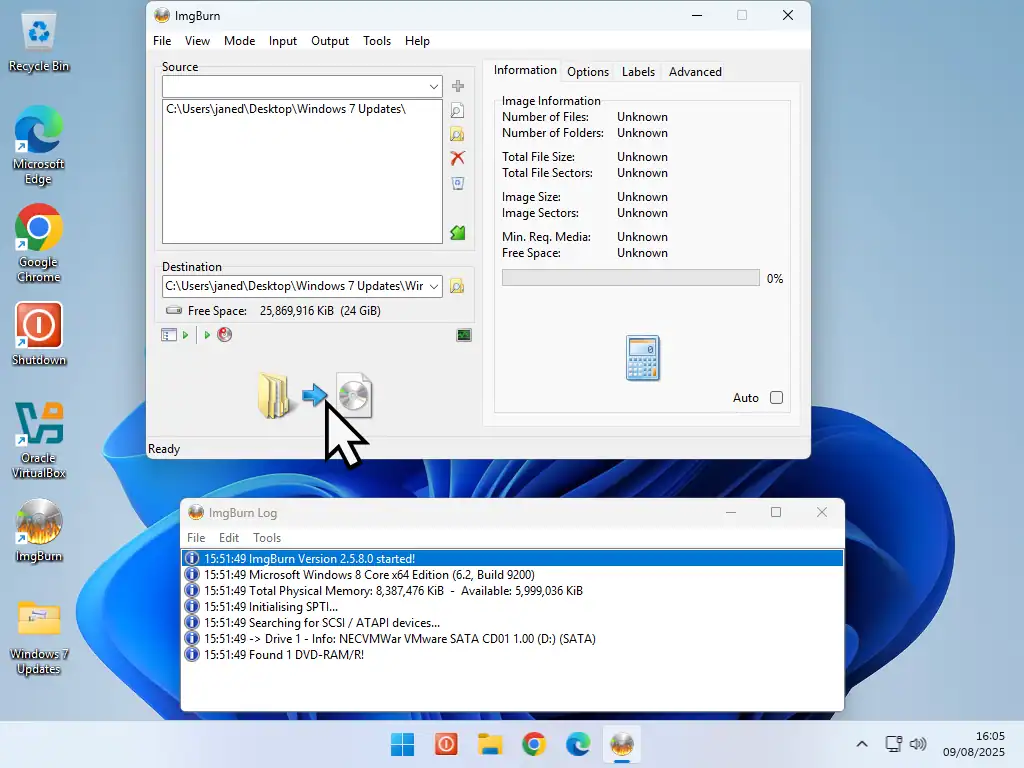Browse for a source folder
1024x768 pixels.
click(457, 134)
